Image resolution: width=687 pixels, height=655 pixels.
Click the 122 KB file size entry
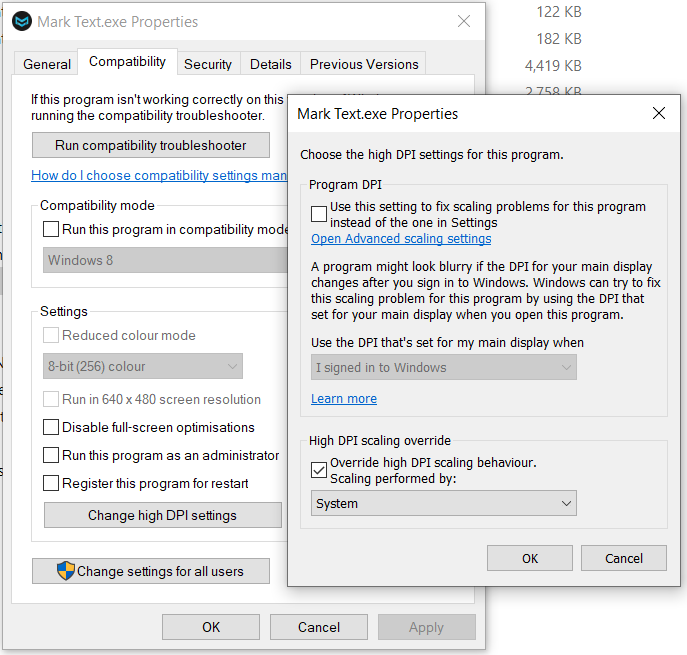pyautogui.click(x=559, y=12)
